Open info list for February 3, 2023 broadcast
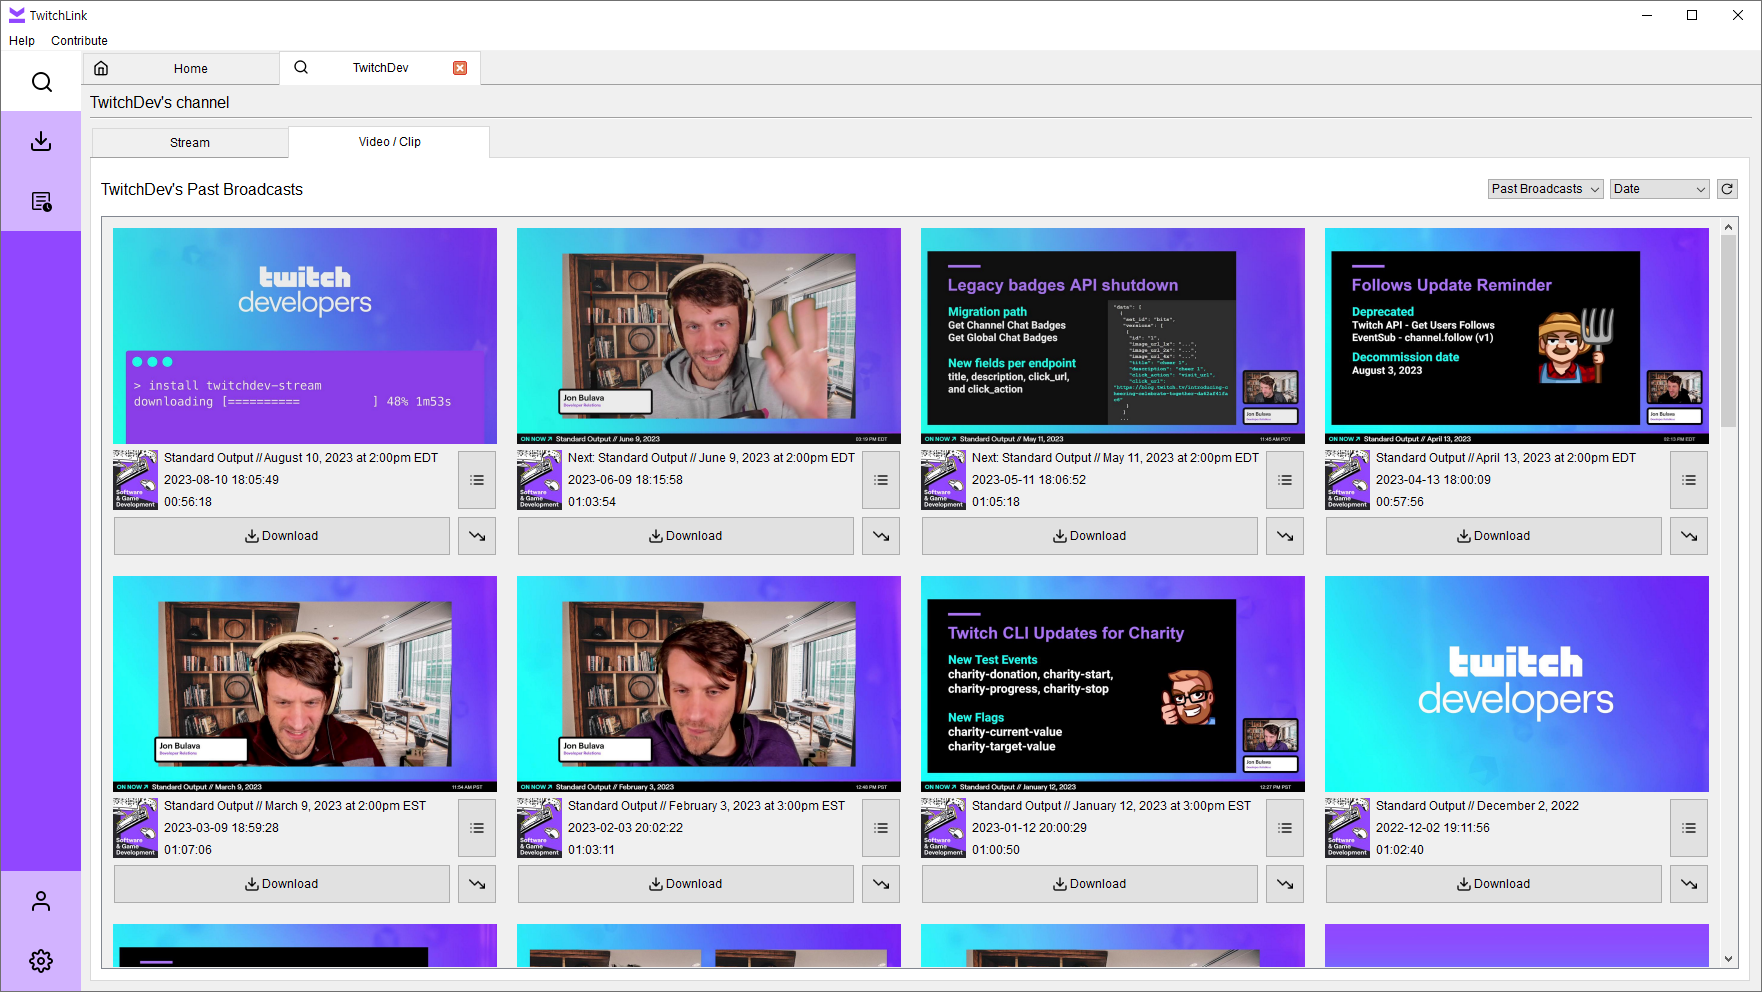 click(881, 828)
